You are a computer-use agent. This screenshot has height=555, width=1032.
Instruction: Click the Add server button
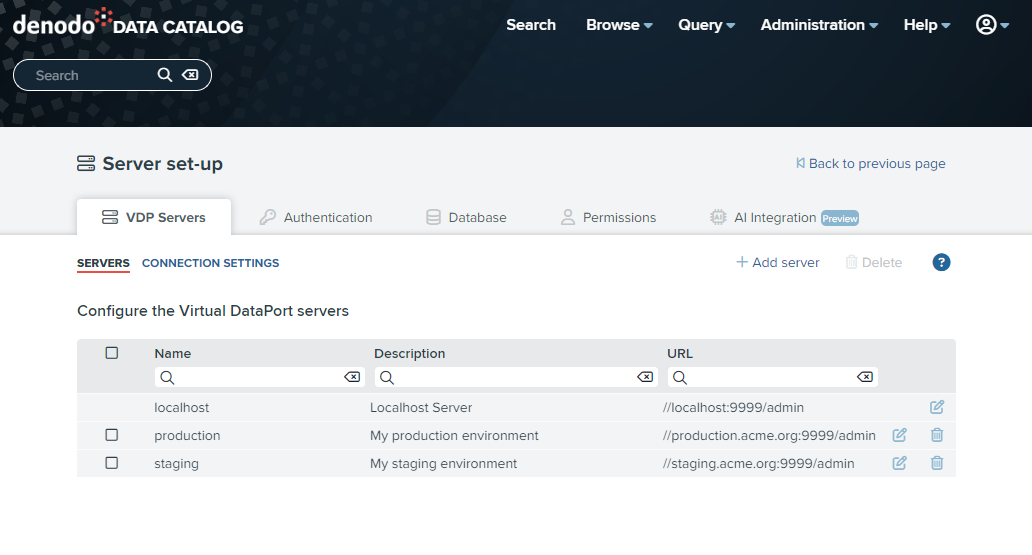click(x=778, y=262)
